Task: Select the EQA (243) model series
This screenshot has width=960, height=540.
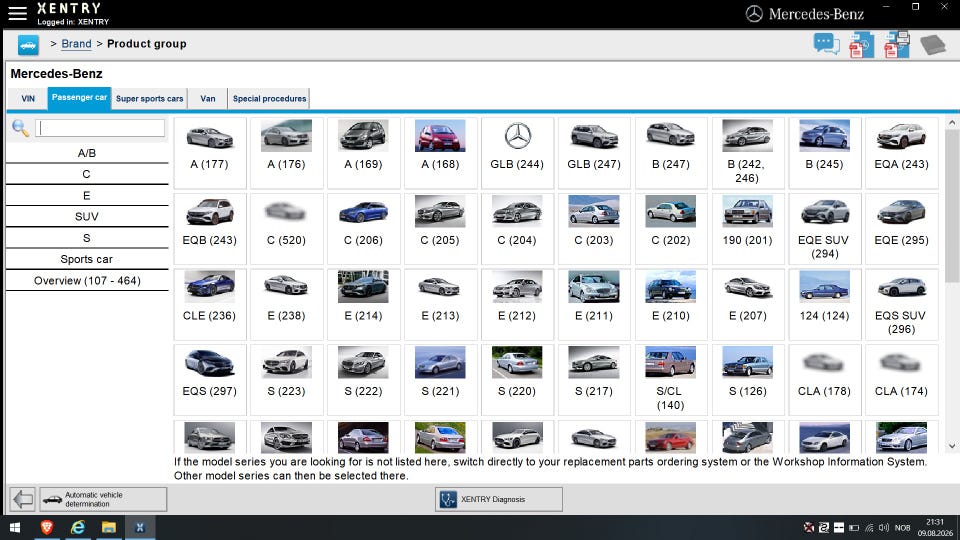Action: click(902, 153)
